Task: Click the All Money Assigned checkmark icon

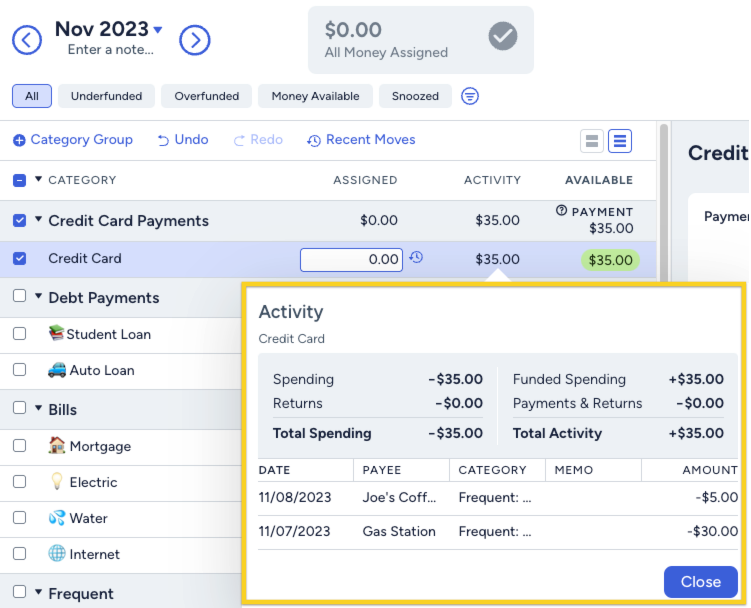Action: tap(503, 37)
